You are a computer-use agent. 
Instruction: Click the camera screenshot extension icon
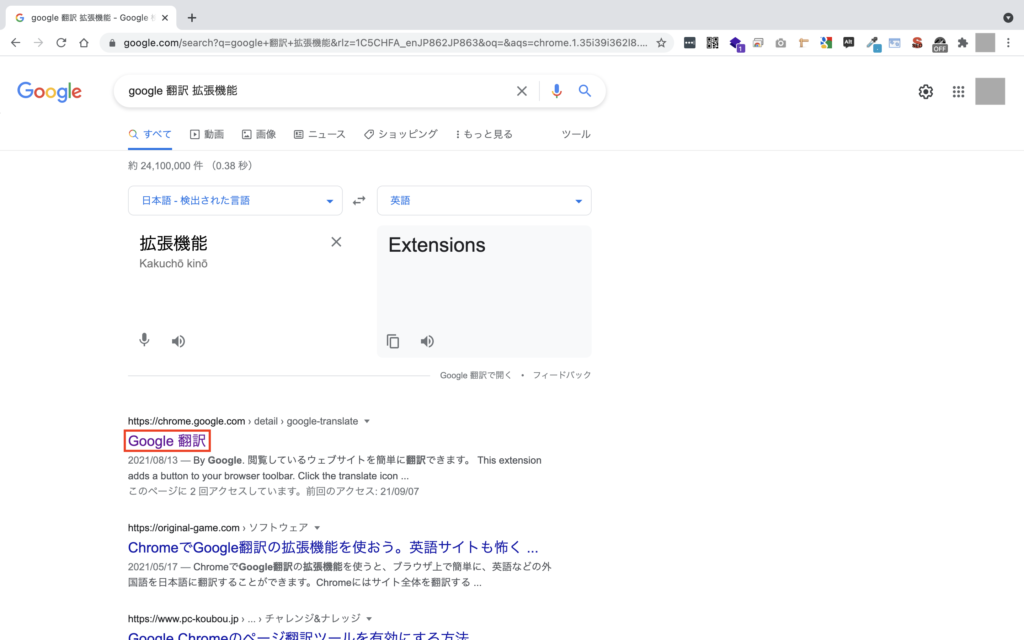780,43
